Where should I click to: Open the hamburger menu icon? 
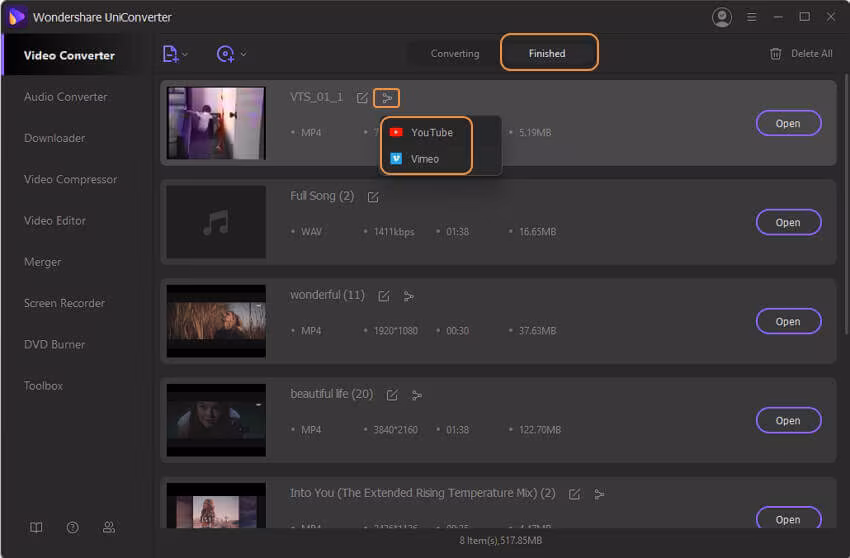click(751, 17)
